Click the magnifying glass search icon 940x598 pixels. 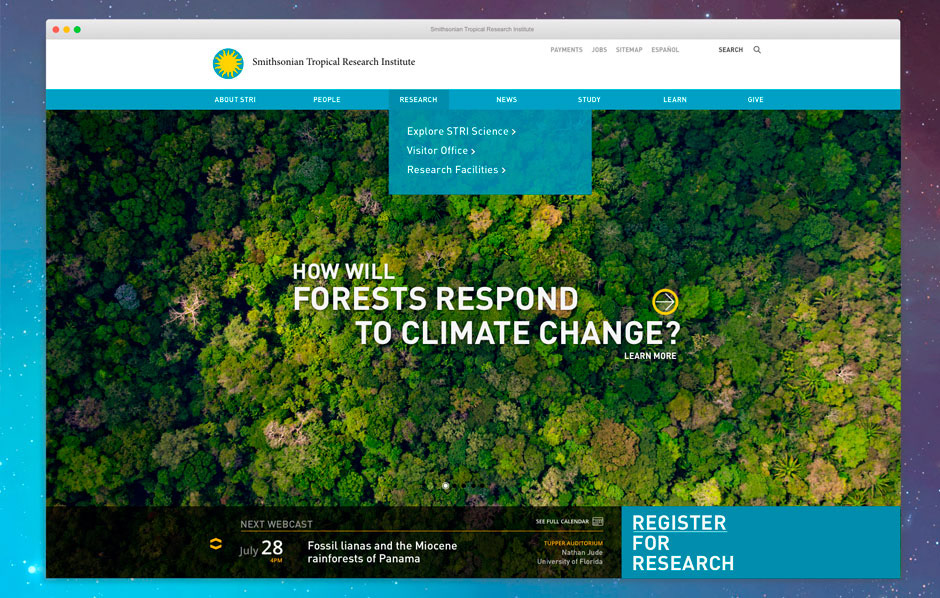point(757,50)
